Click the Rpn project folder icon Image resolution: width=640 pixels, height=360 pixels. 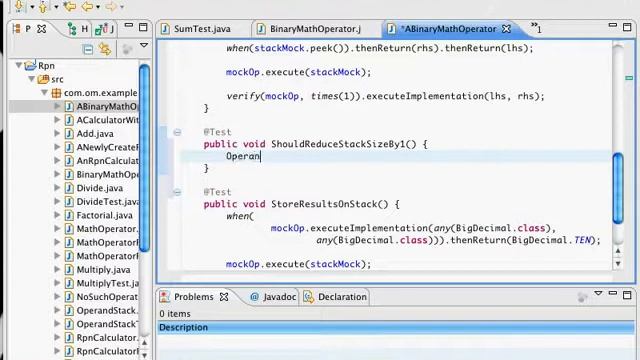(31, 65)
